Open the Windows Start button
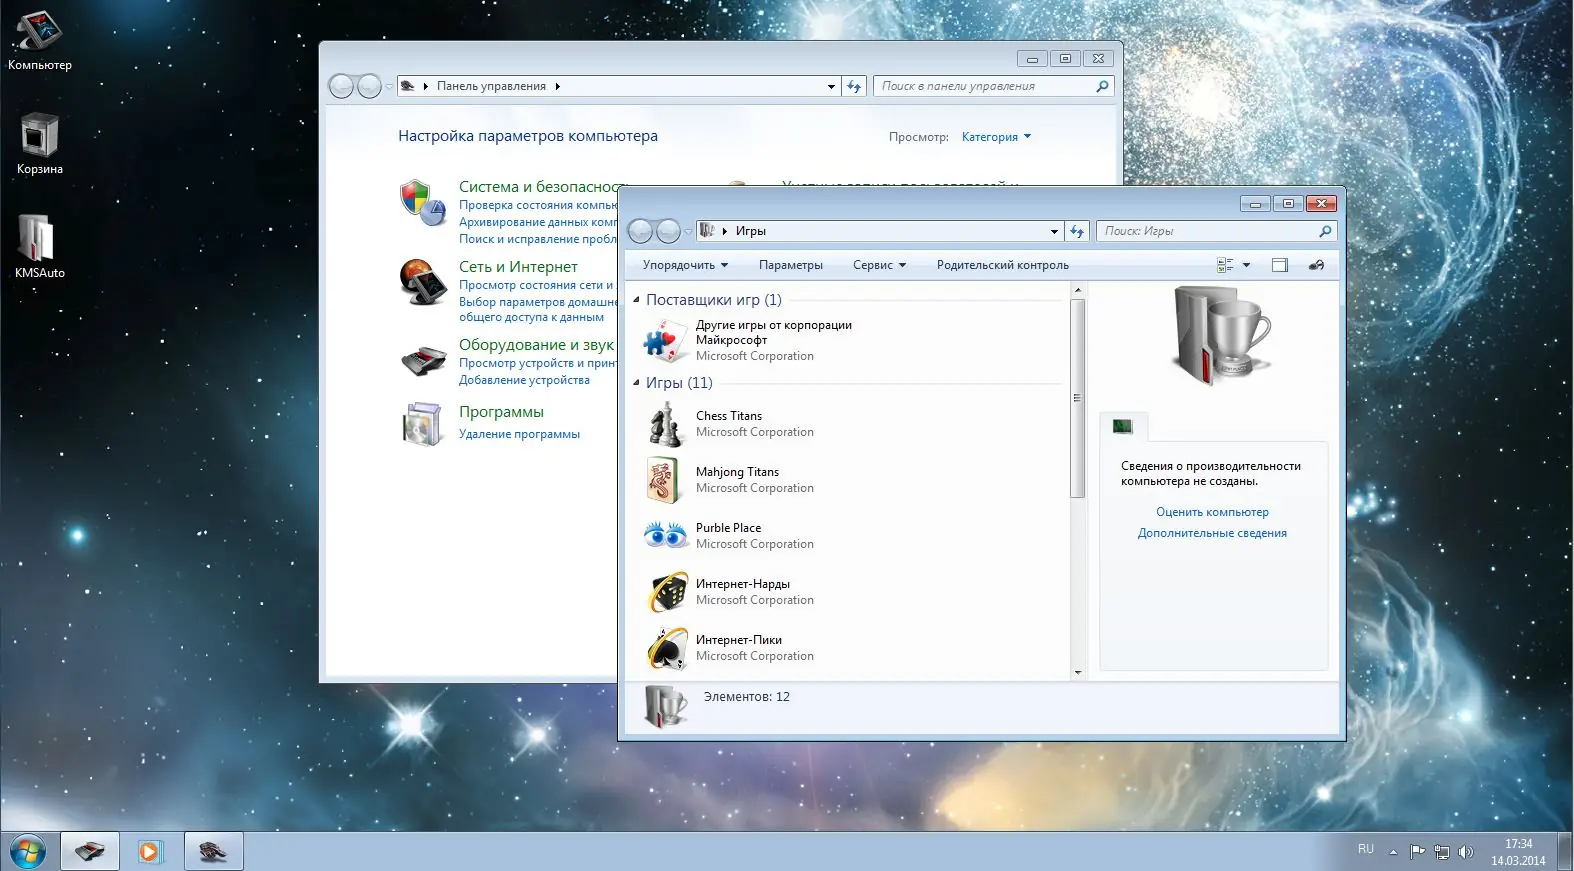 pos(27,852)
